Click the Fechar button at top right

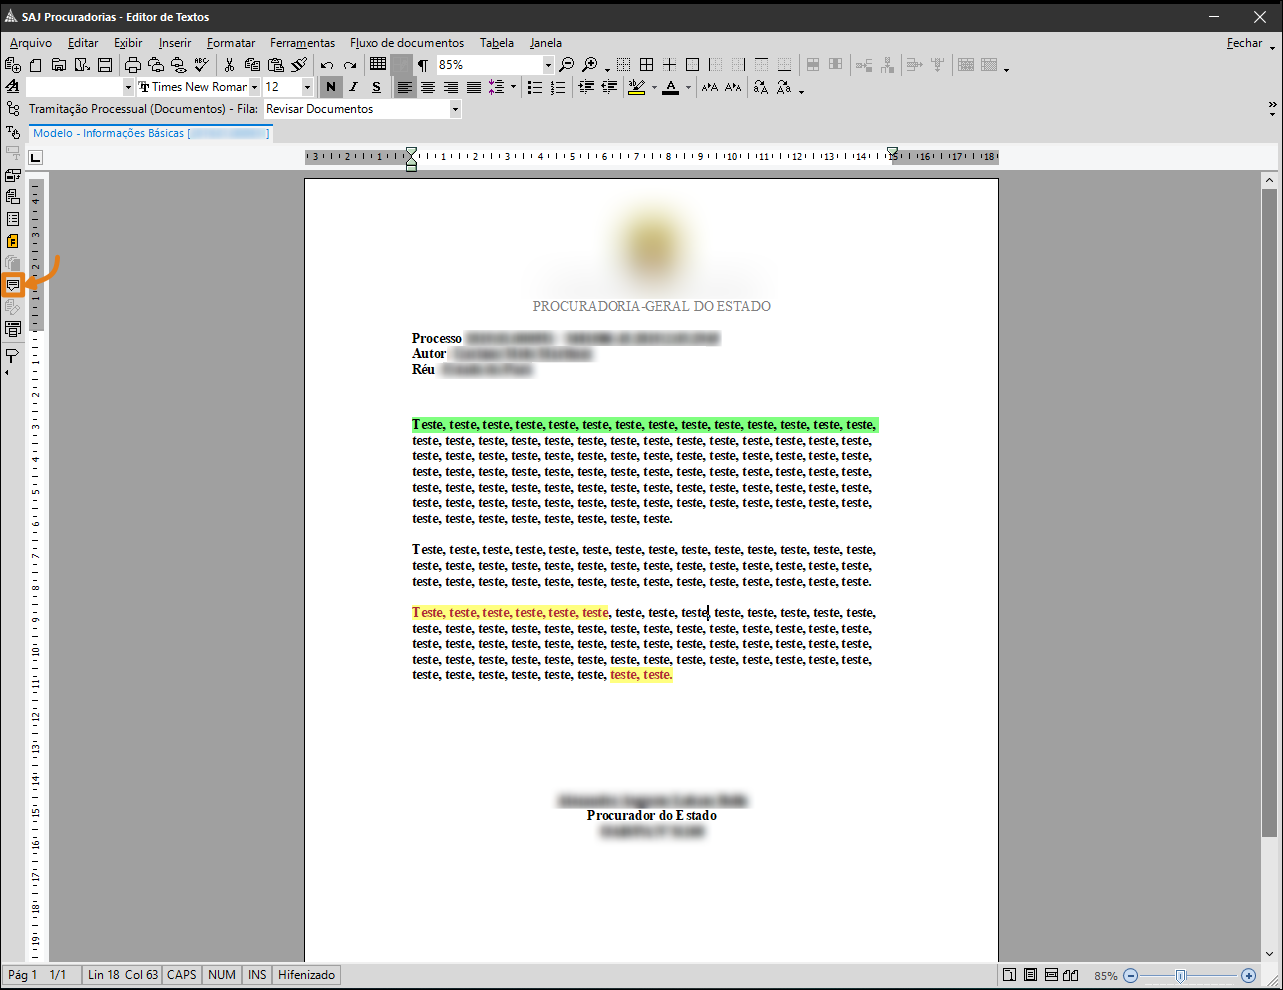[1244, 43]
